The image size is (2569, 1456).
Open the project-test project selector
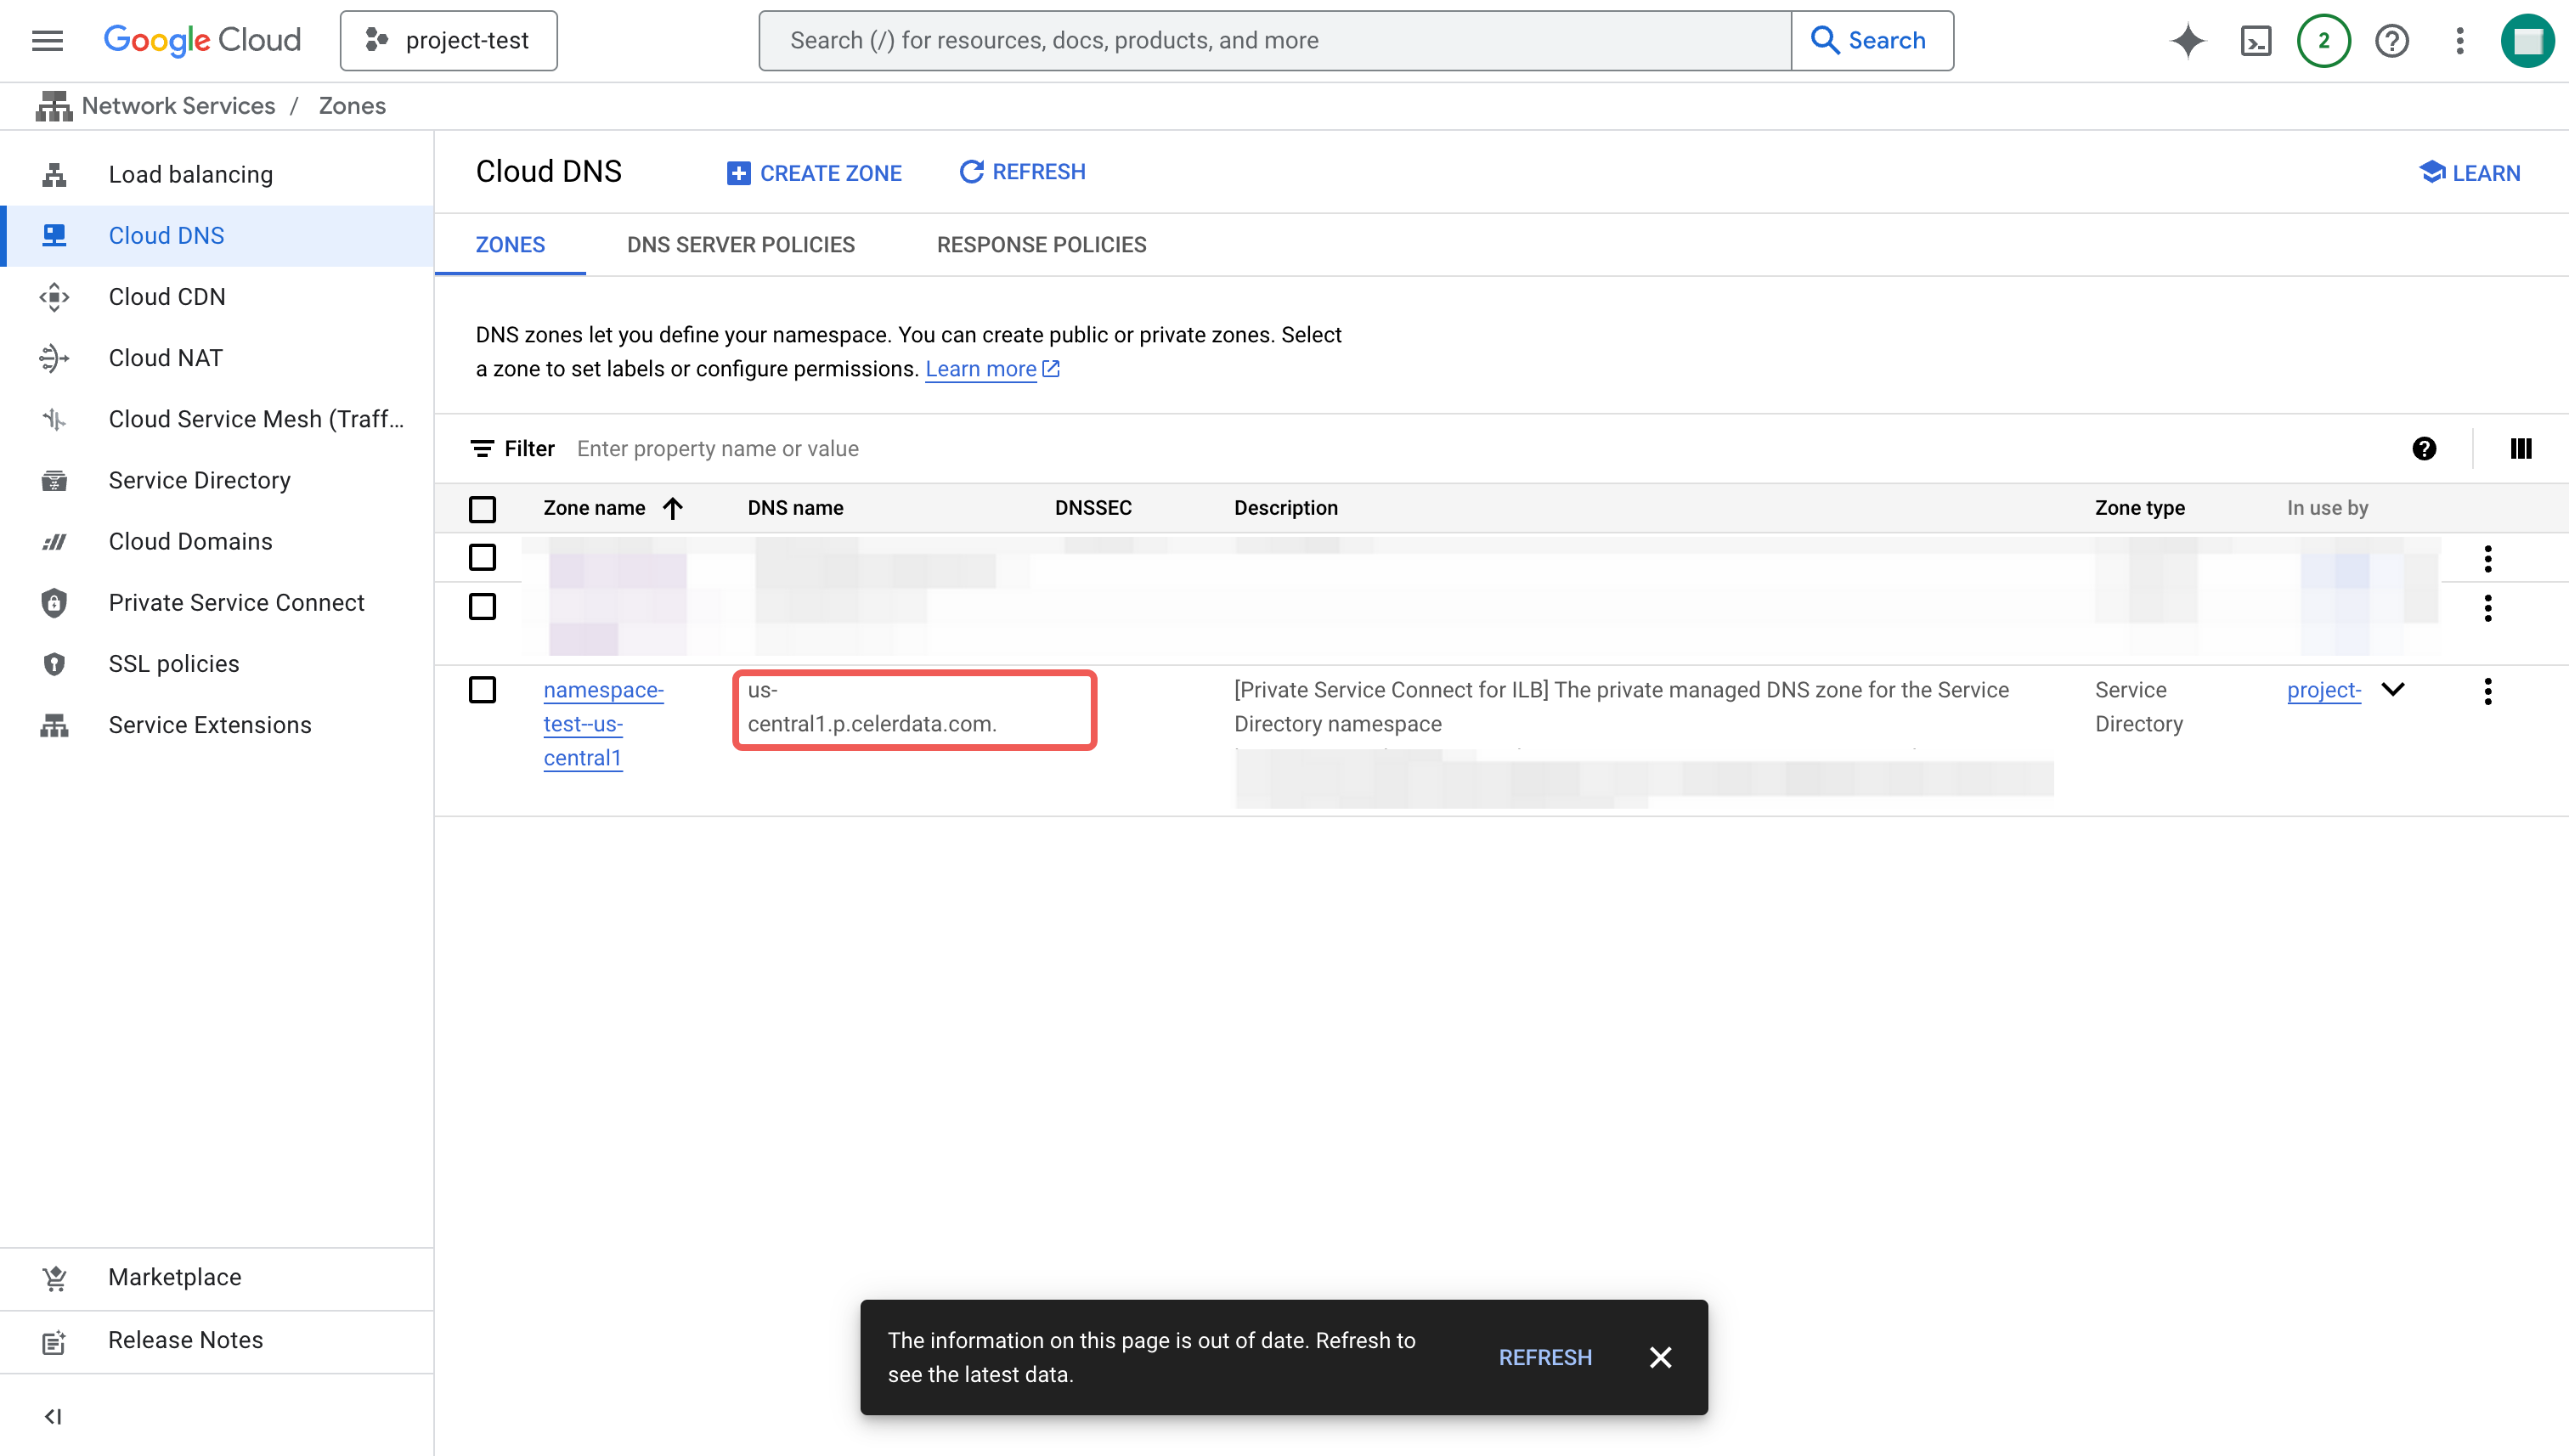click(448, 41)
